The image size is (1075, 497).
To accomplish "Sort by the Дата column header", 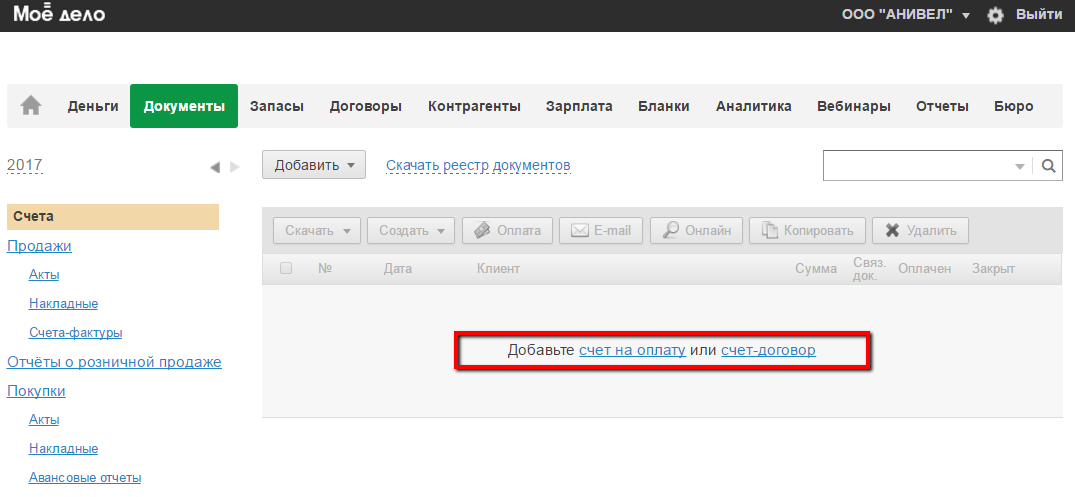I will coord(398,269).
